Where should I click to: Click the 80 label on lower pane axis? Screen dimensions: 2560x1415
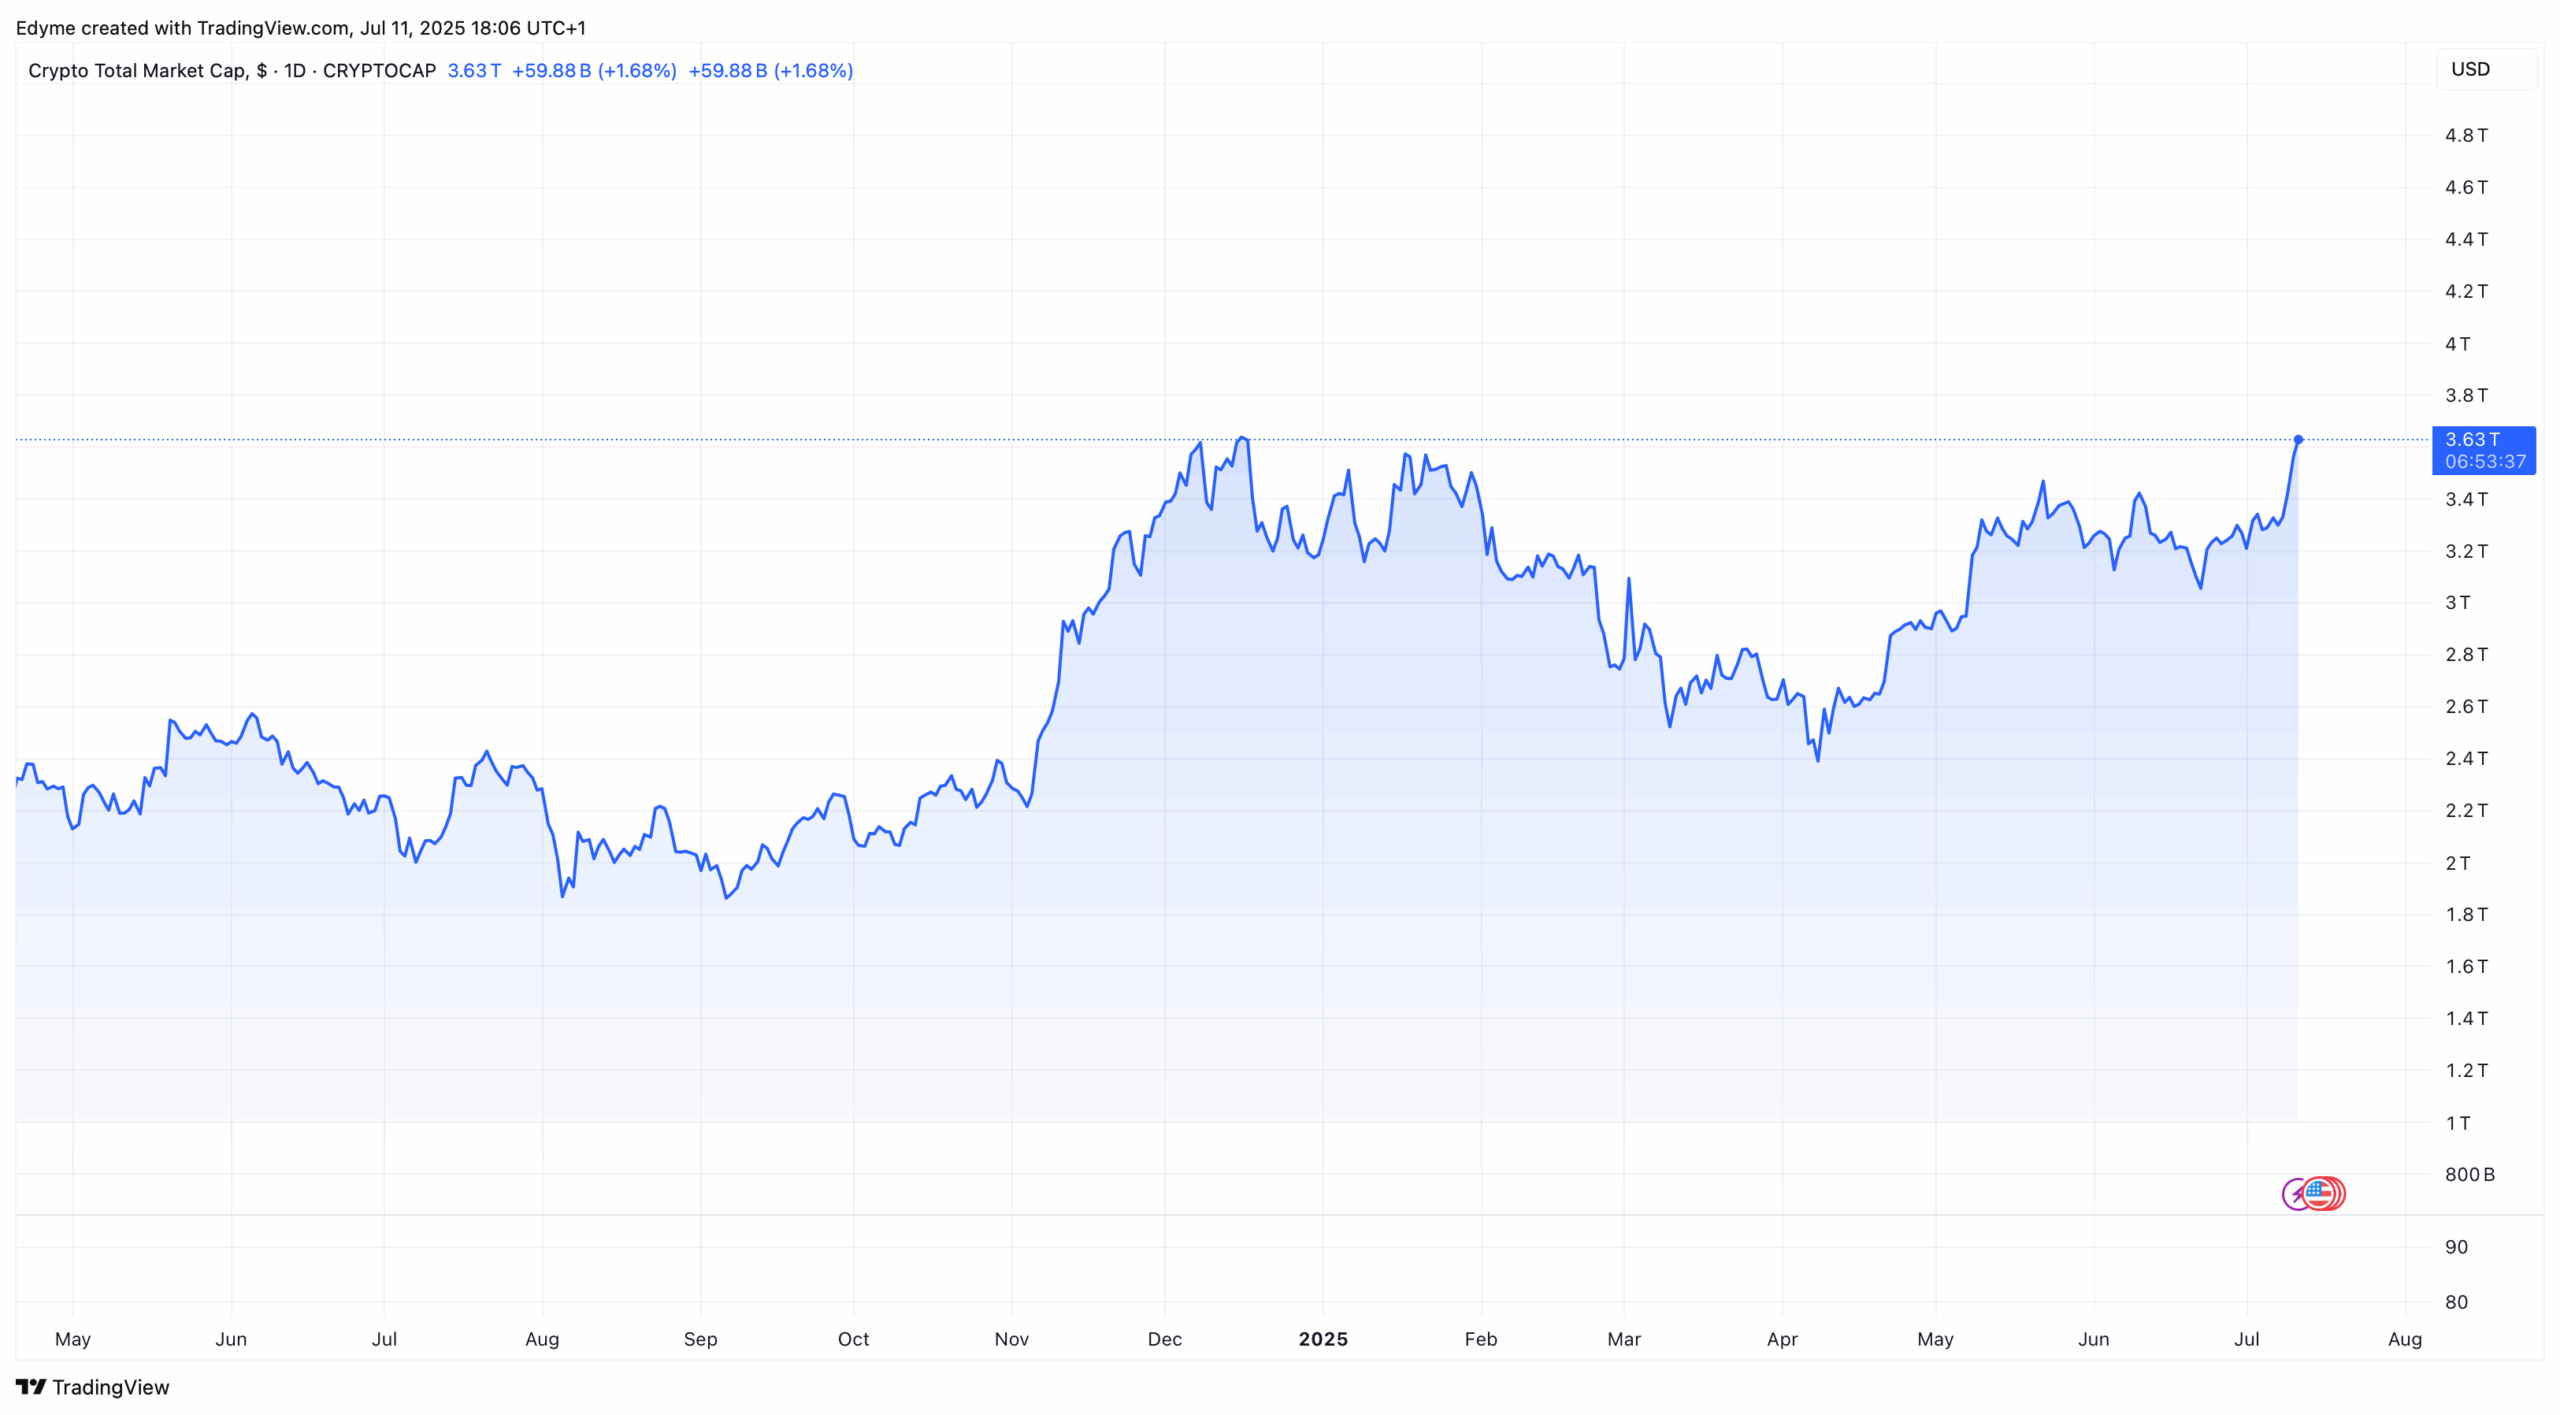coord(2456,1302)
